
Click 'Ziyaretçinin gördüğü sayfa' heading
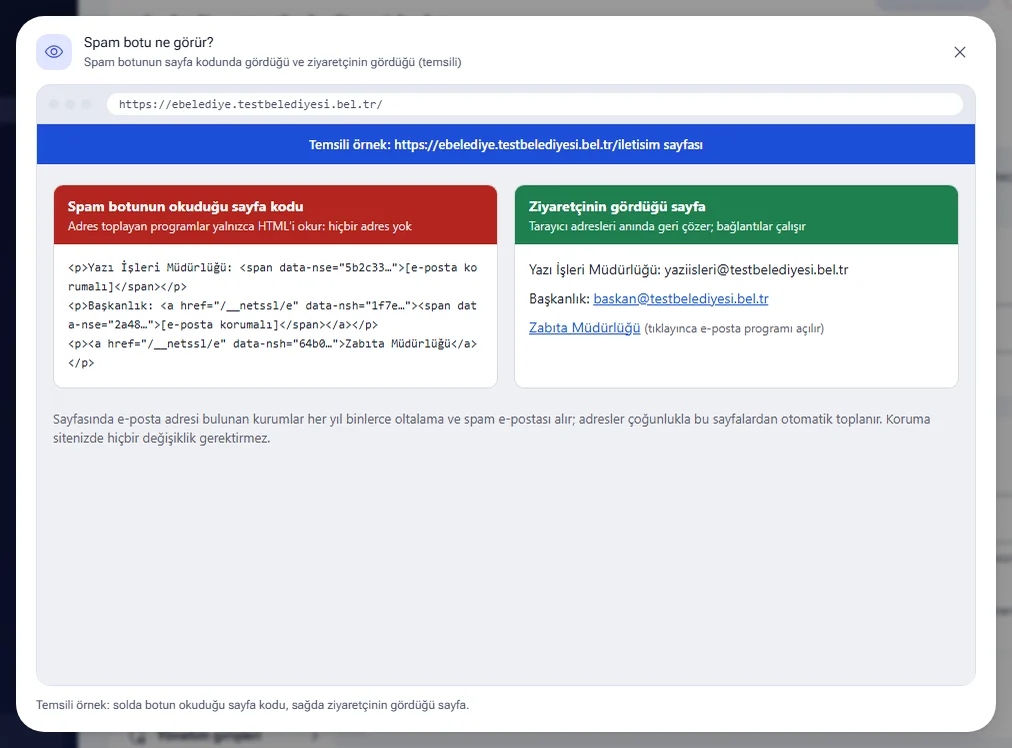coord(617,207)
